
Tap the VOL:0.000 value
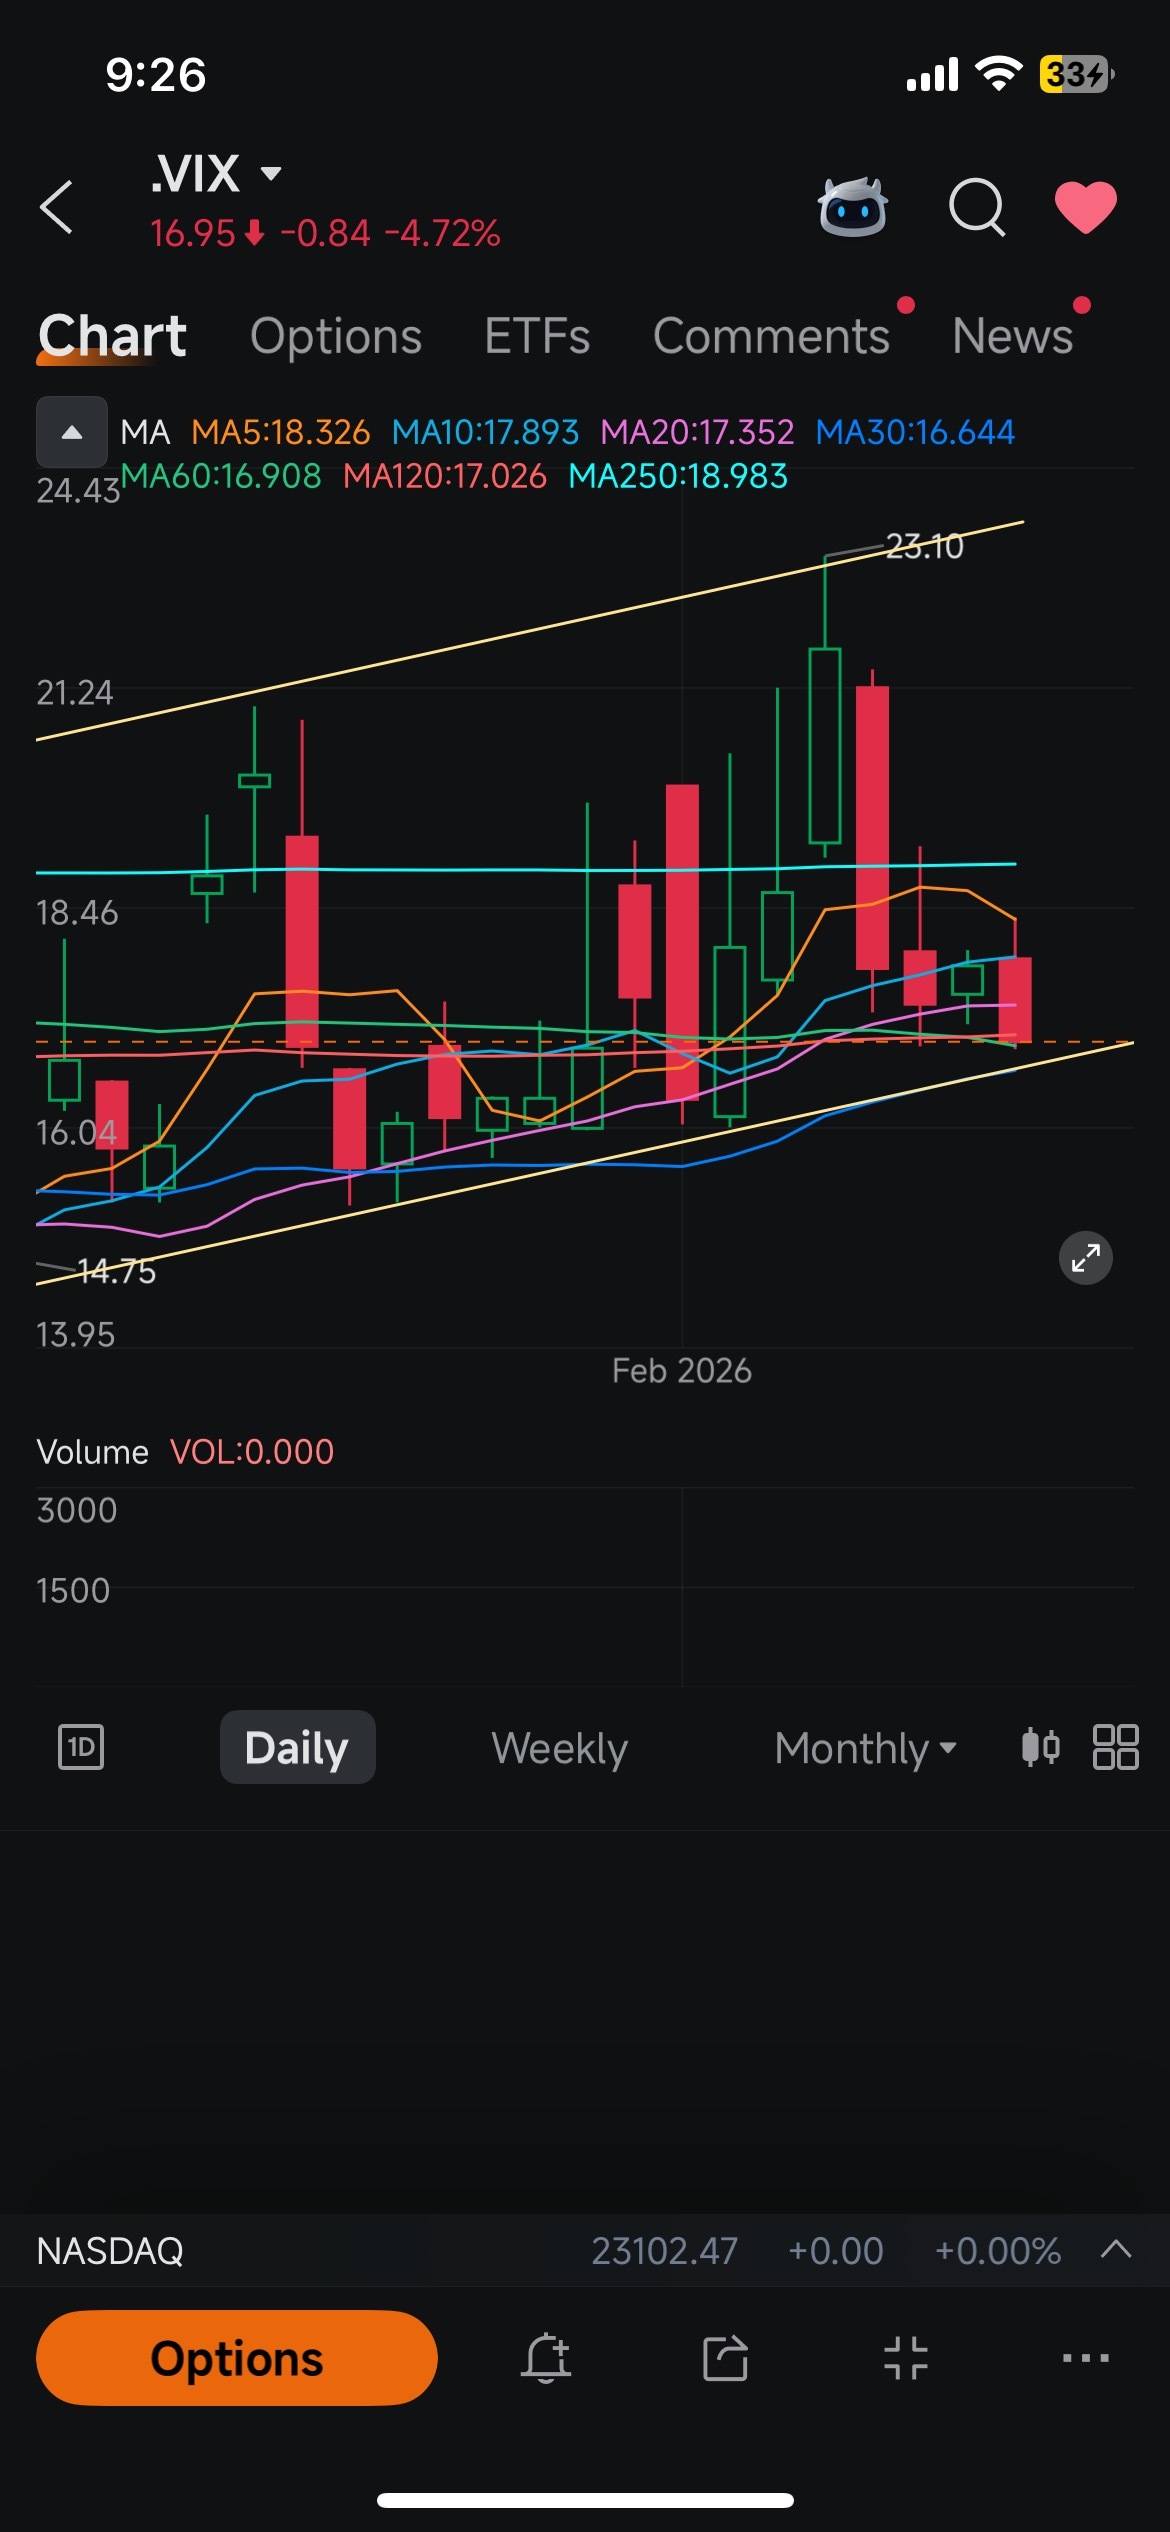252,1452
